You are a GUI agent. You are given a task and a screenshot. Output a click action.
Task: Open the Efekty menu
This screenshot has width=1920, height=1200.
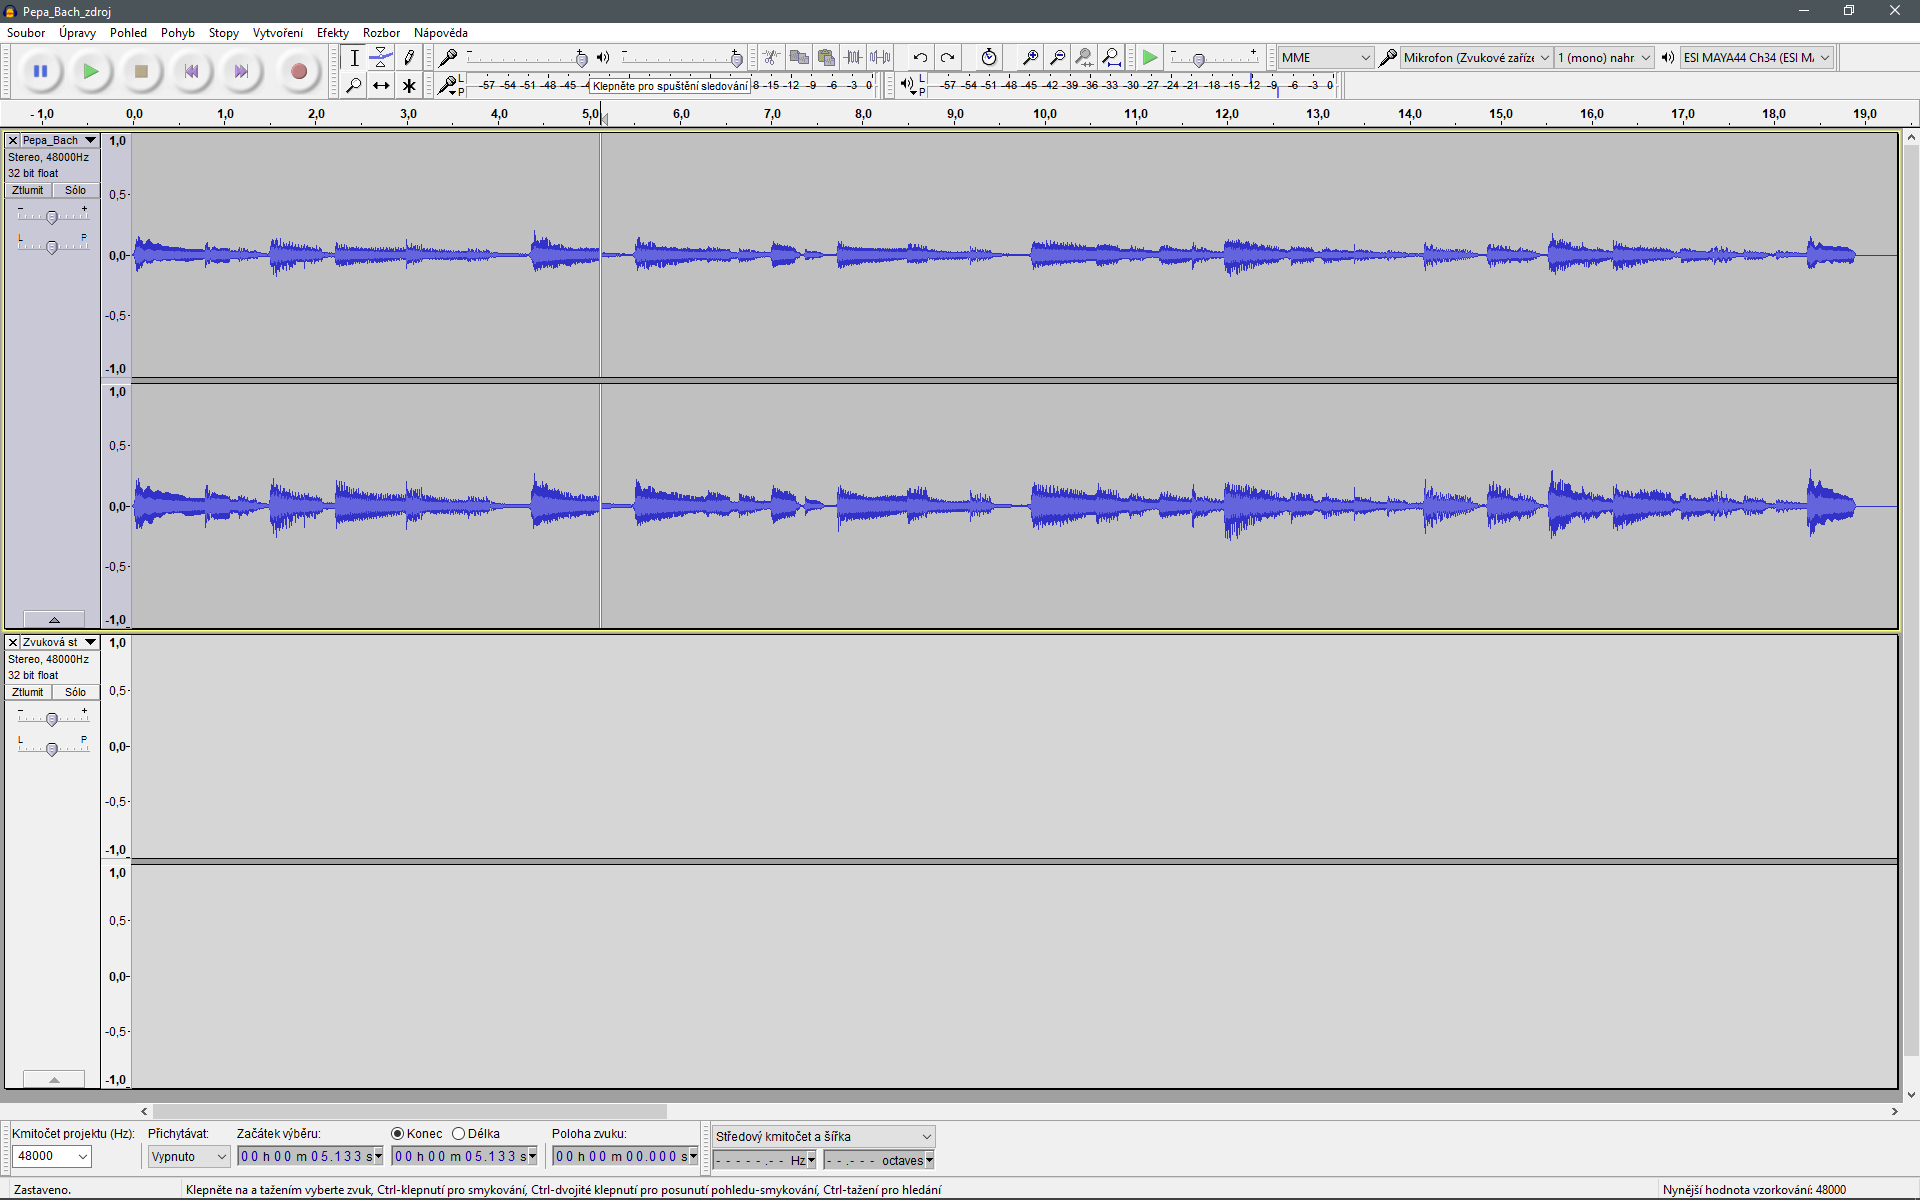tap(333, 33)
